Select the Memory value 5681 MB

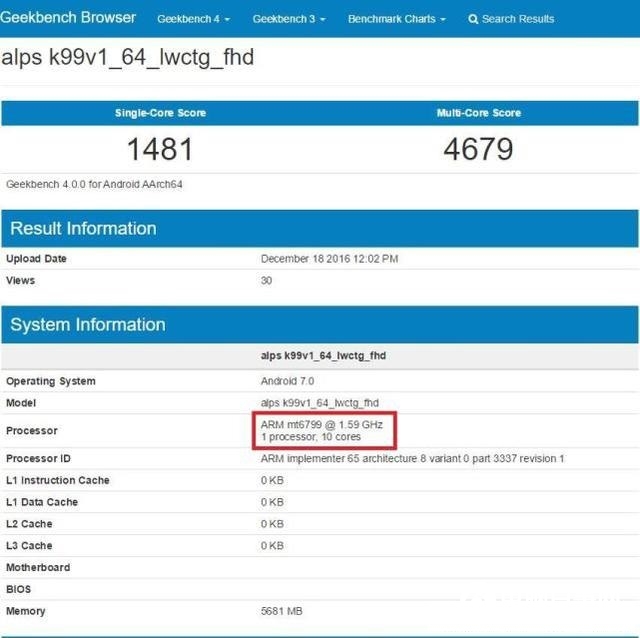point(281,611)
